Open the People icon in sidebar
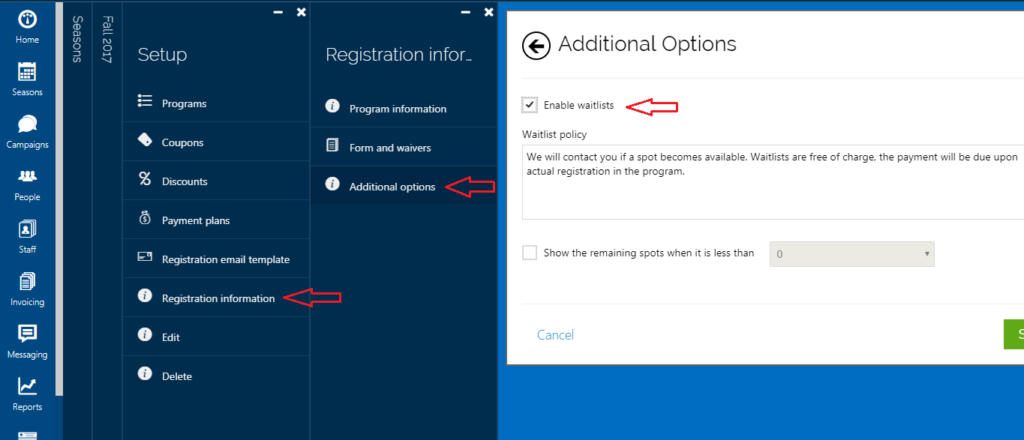Image resolution: width=1024 pixels, height=440 pixels. coord(27,176)
